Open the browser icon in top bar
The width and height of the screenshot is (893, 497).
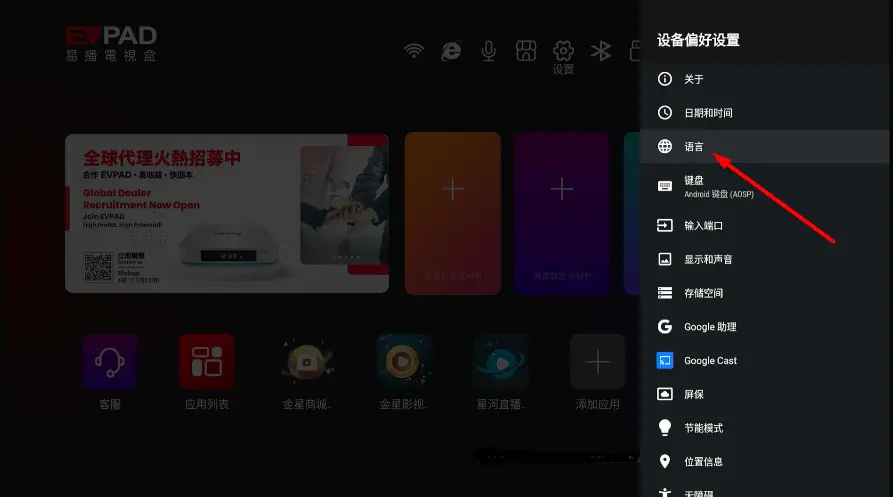pos(452,51)
